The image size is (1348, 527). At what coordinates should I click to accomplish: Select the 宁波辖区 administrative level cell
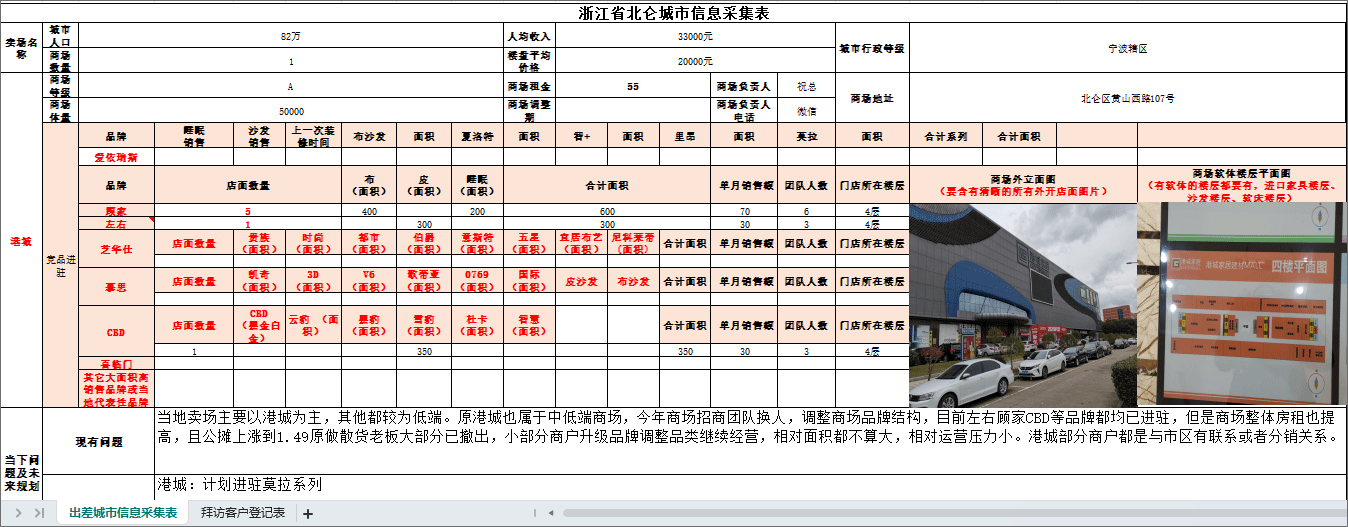(x=1127, y=48)
